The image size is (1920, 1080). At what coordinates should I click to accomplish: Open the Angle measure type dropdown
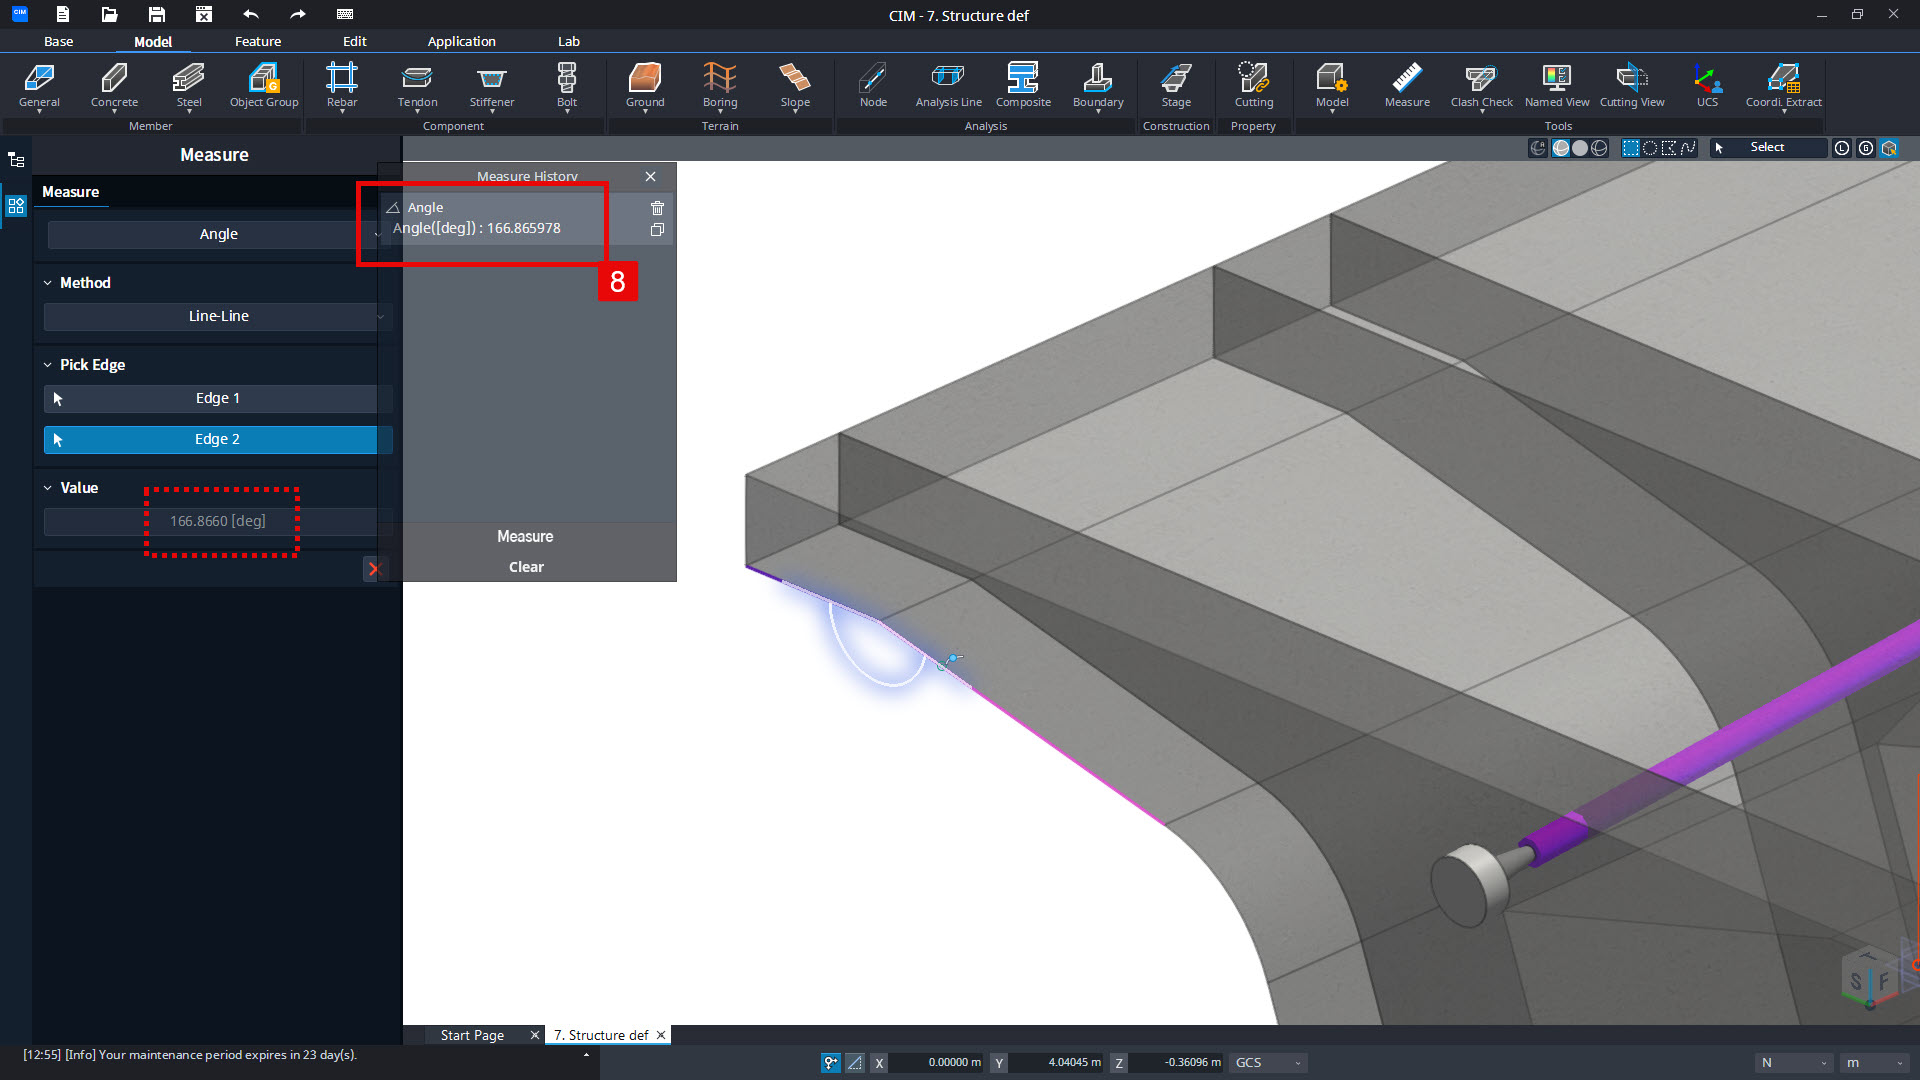tap(218, 234)
